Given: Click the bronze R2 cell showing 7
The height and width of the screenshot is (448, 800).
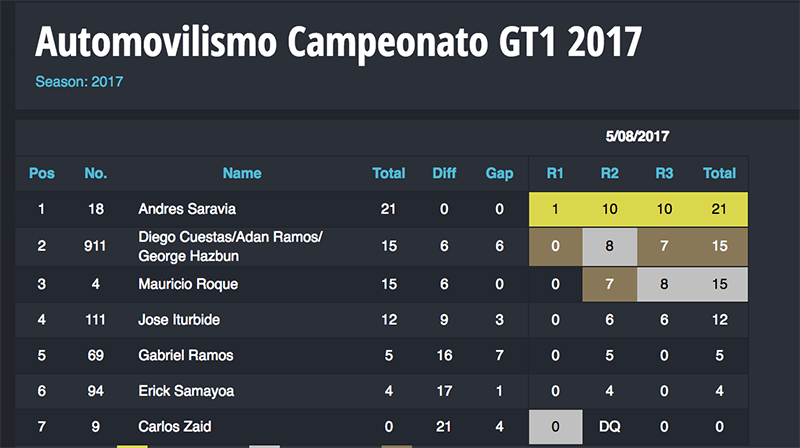Looking at the screenshot, I should [x=609, y=284].
